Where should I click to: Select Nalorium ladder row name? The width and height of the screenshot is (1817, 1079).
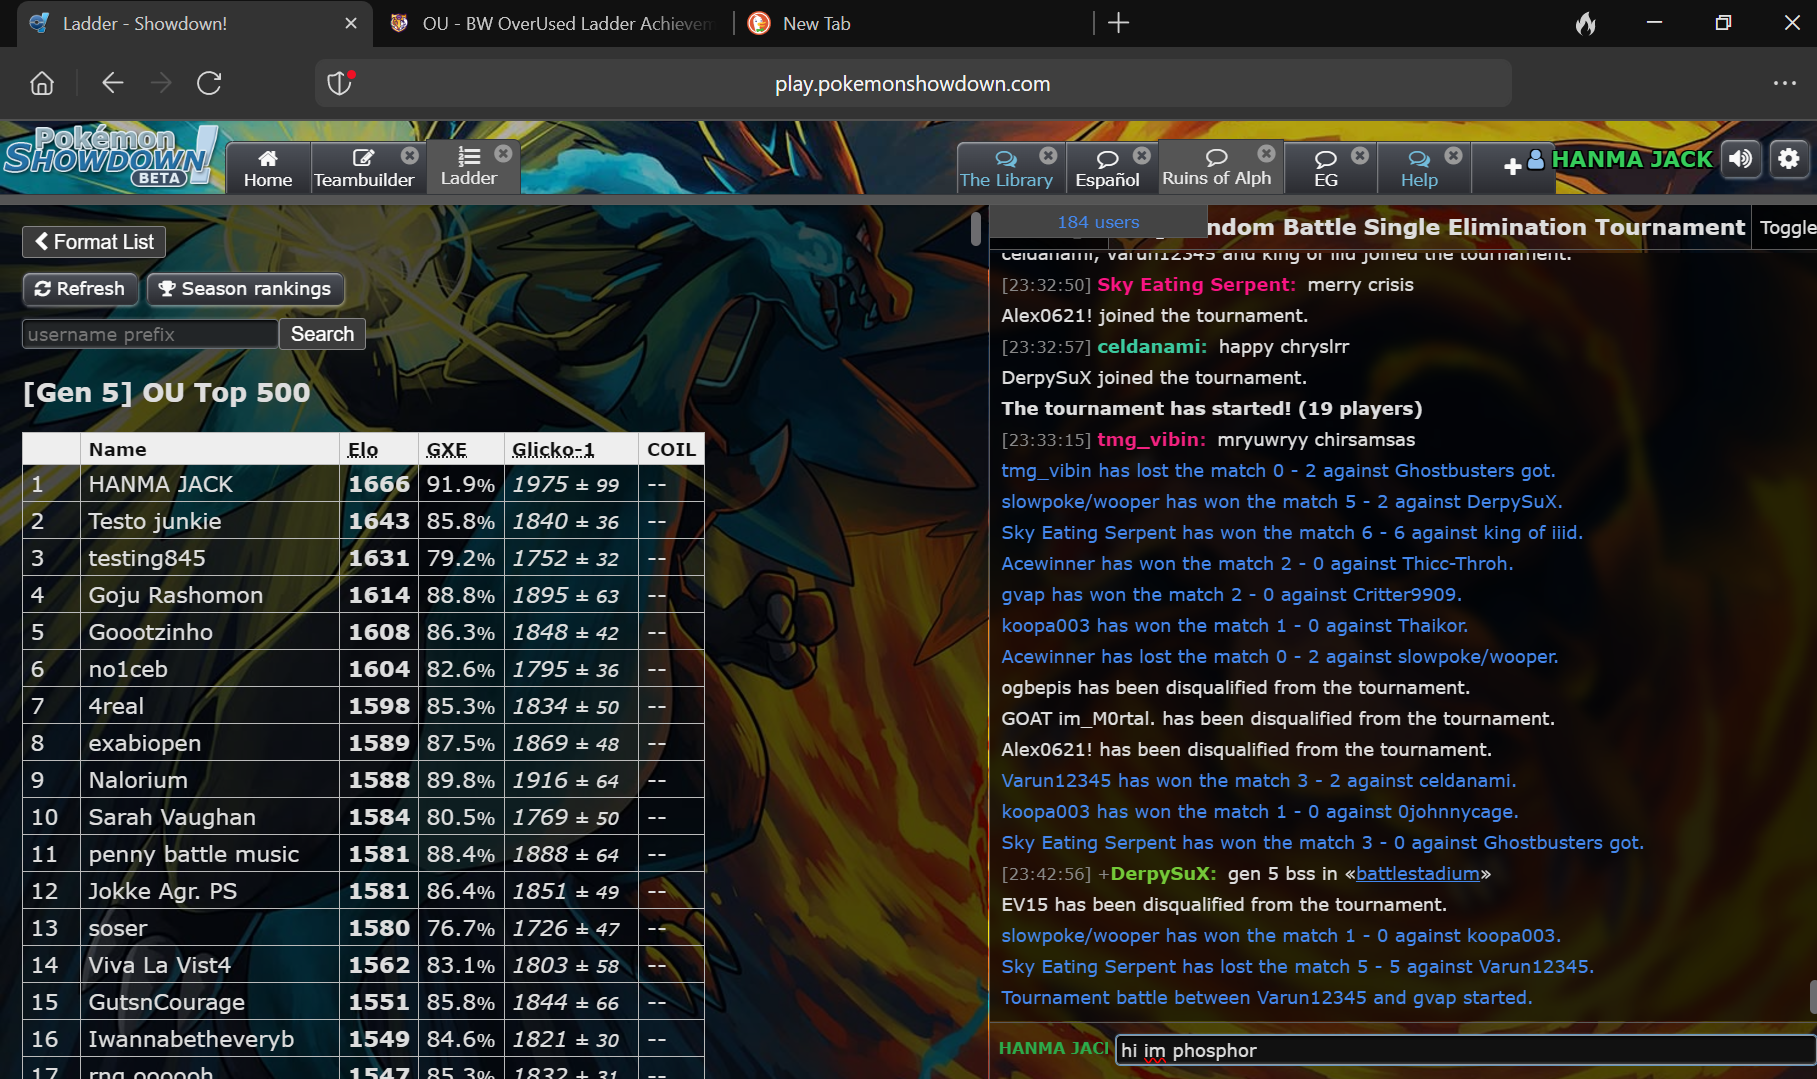tap(138, 780)
